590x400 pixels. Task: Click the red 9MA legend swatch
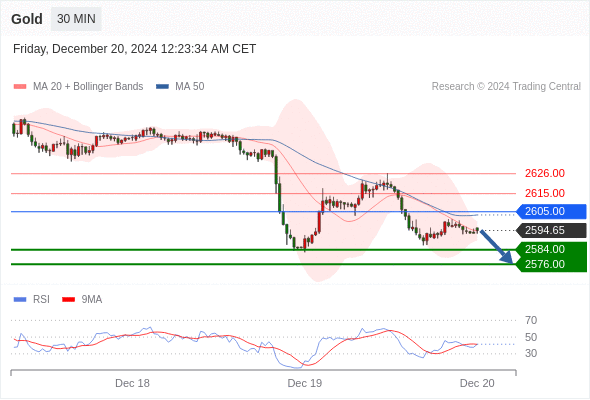click(68, 300)
